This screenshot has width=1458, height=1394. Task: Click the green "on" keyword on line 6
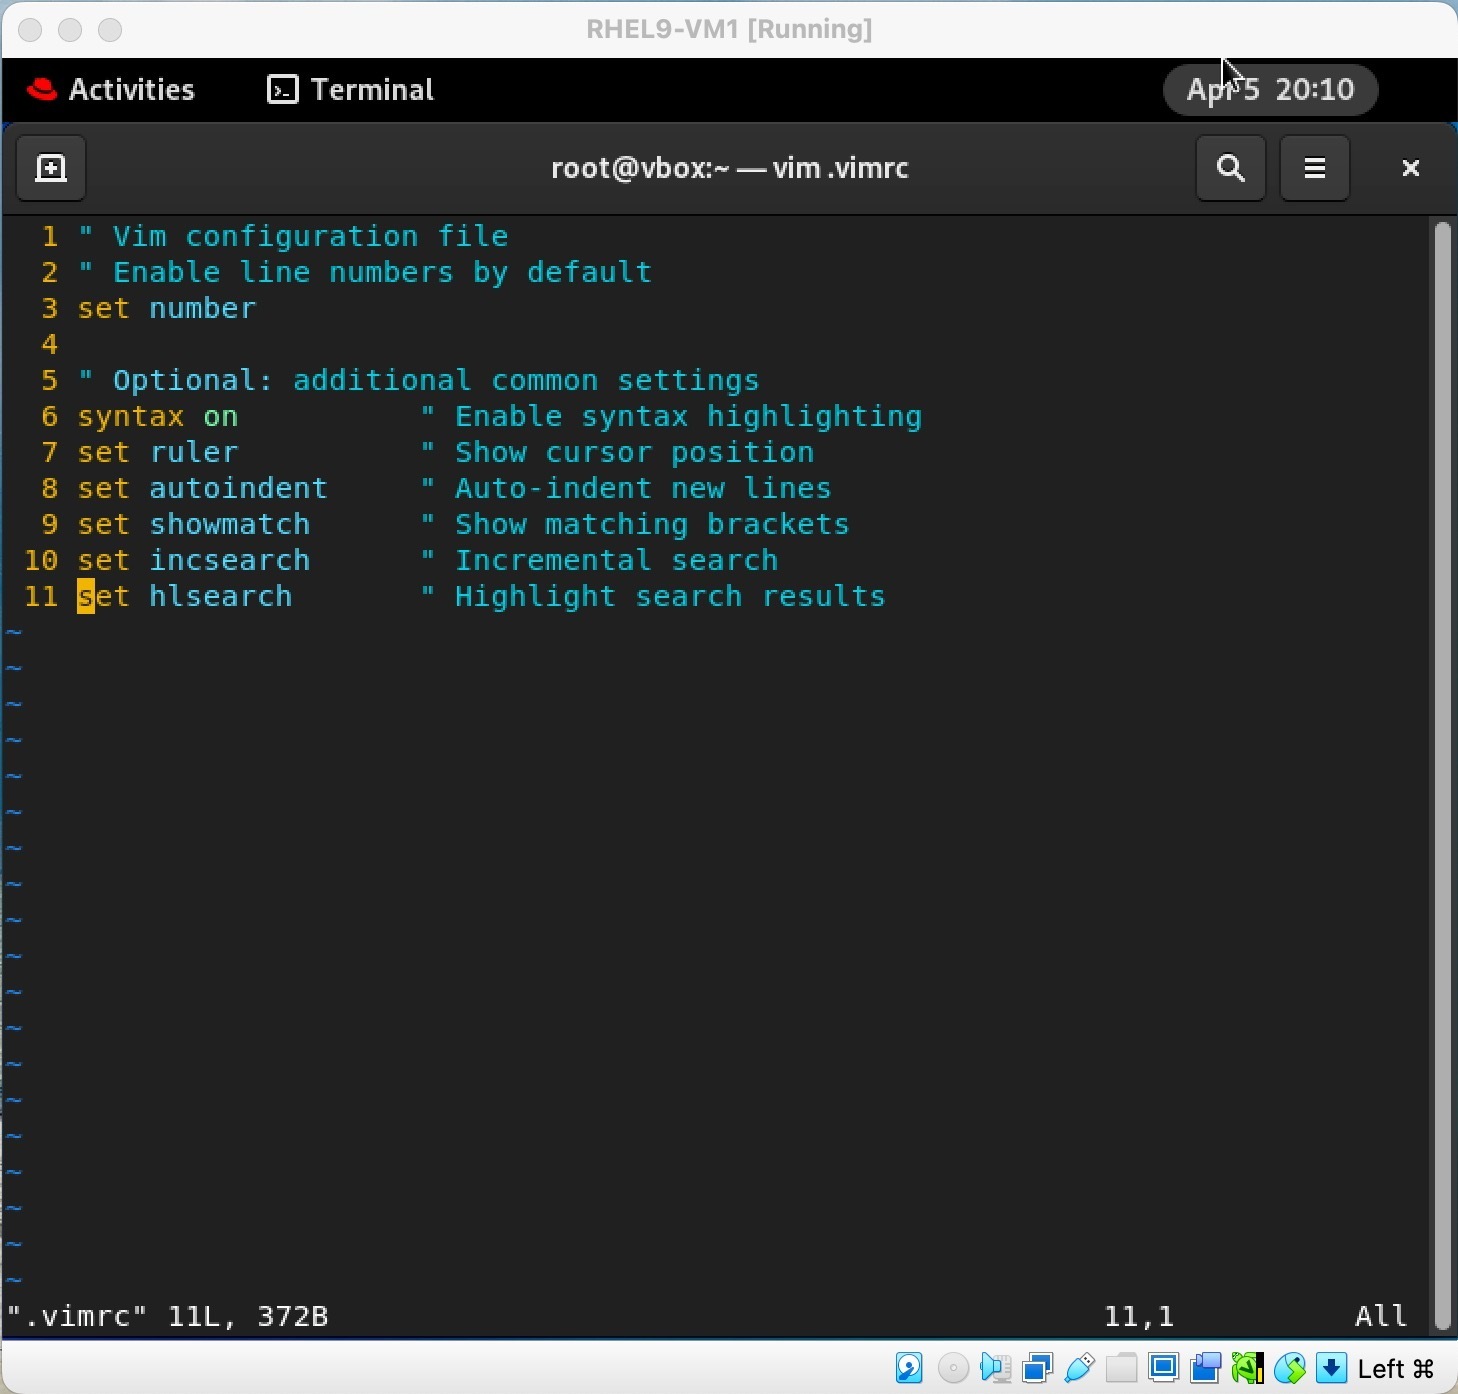tap(221, 416)
